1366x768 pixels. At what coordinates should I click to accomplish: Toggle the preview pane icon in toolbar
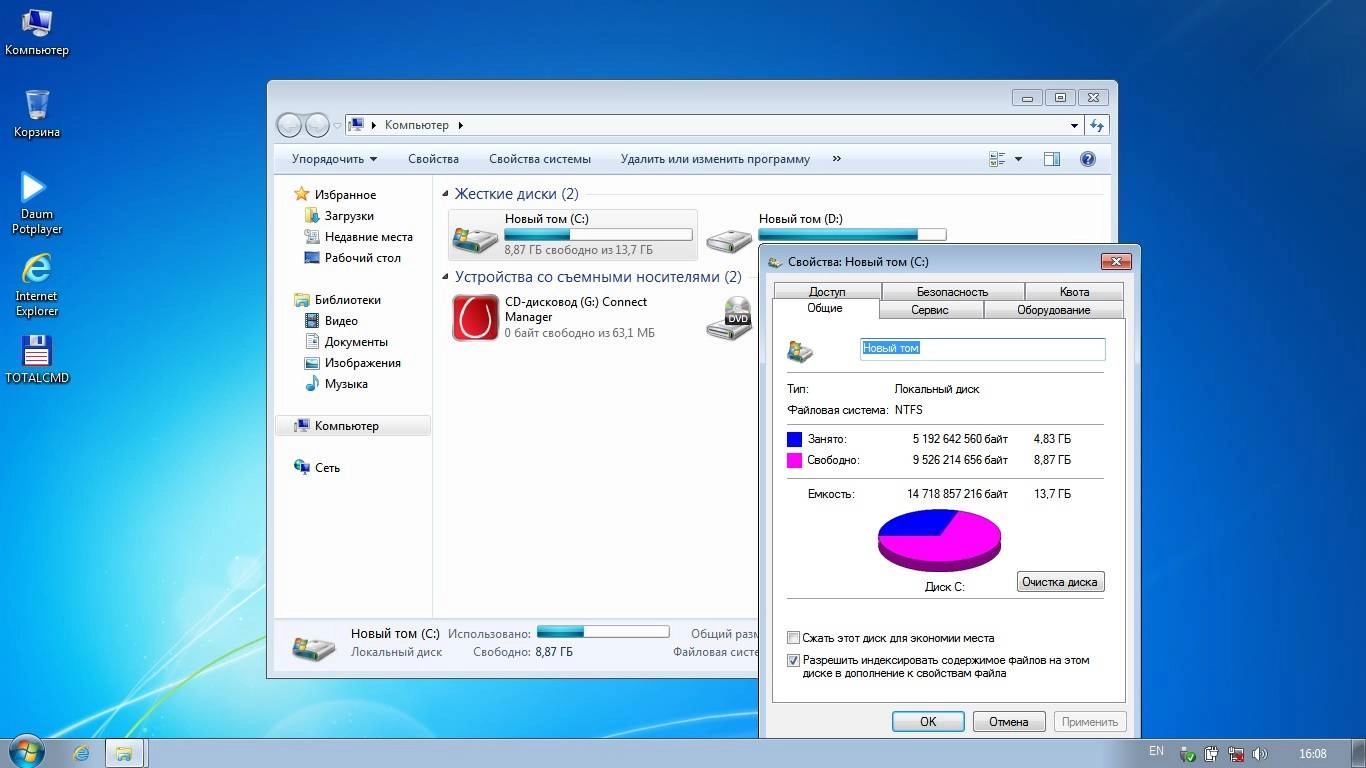coord(1052,159)
